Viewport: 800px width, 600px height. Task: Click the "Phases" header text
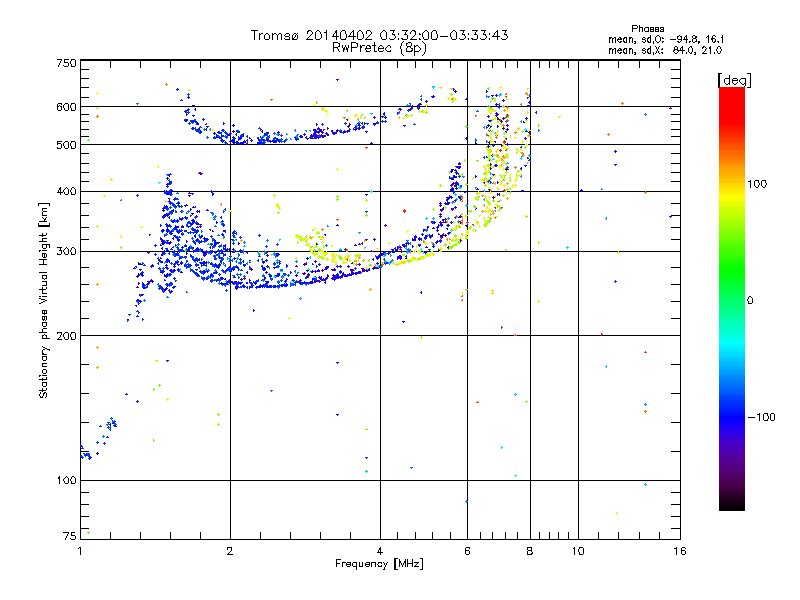647,29
